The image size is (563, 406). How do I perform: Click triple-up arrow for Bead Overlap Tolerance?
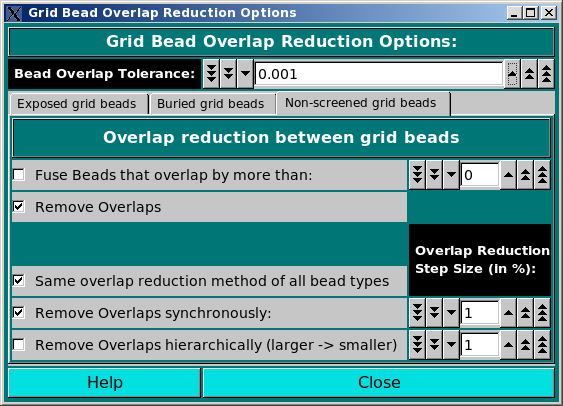[546, 74]
